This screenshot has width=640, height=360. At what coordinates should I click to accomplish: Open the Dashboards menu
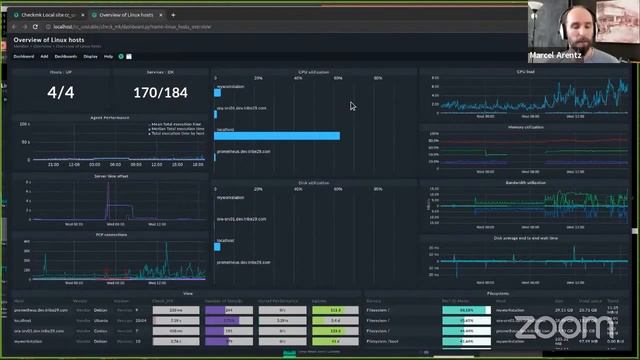click(x=66, y=57)
